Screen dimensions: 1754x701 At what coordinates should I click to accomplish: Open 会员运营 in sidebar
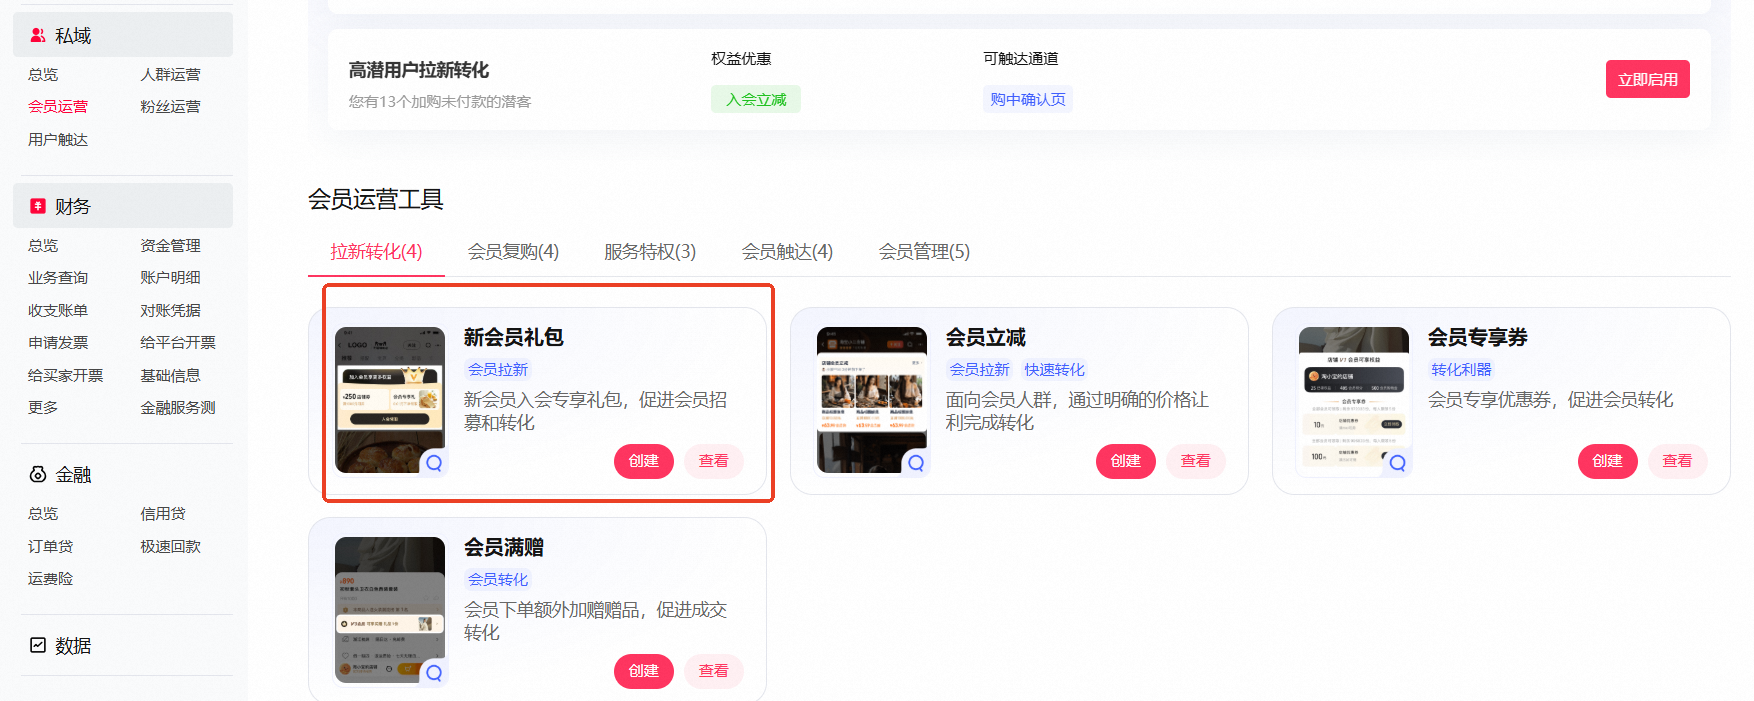click(x=58, y=107)
